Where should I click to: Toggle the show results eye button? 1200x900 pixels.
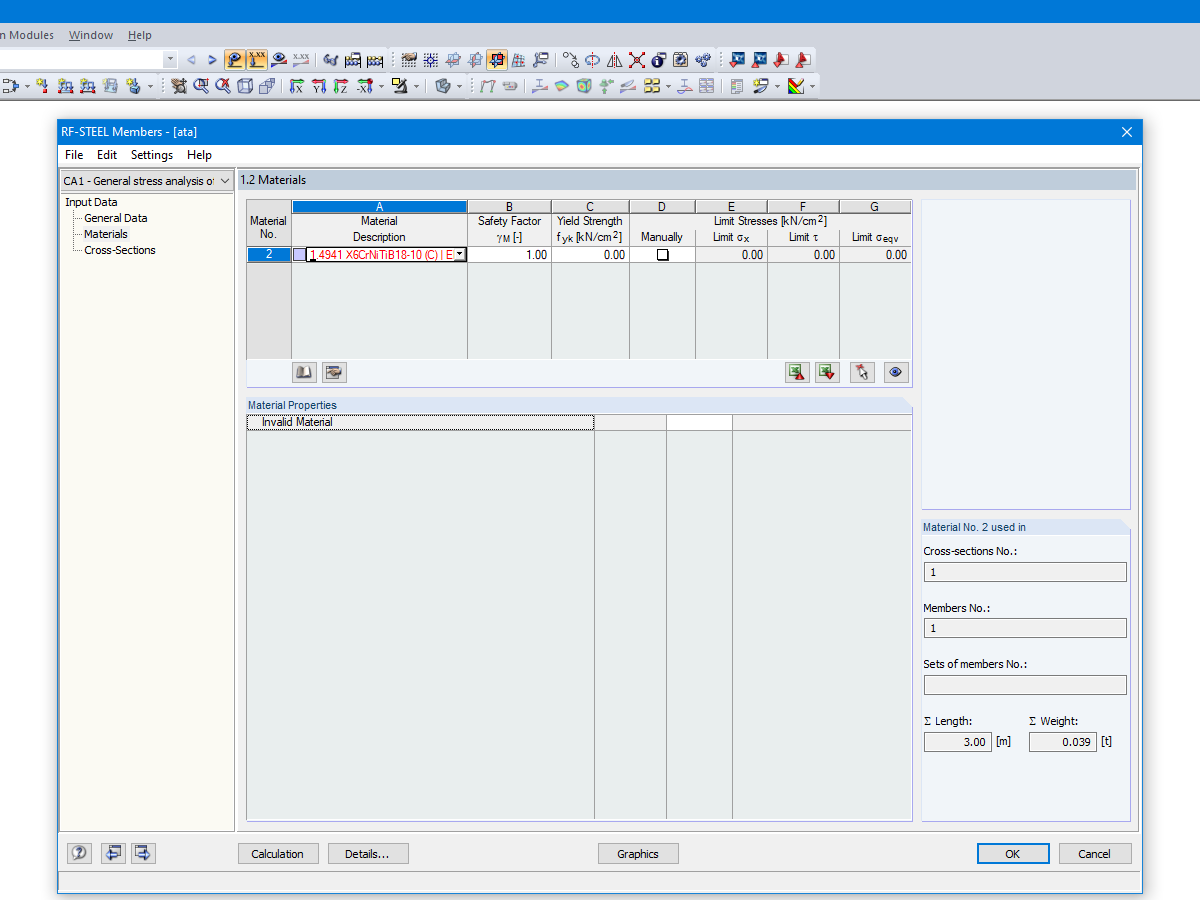pyautogui.click(x=235, y=60)
